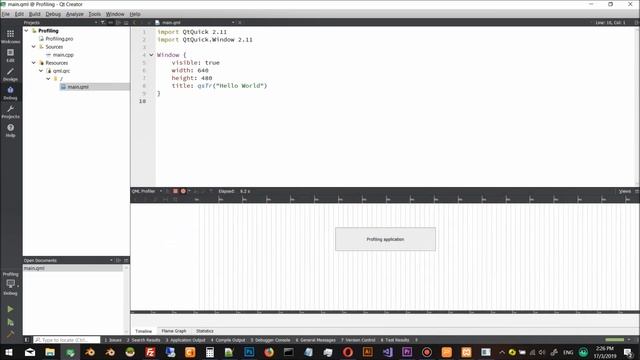Viewport: 640px width, 360px height.
Task: Switch to Design mode in sidebar
Action: pyautogui.click(x=10, y=74)
